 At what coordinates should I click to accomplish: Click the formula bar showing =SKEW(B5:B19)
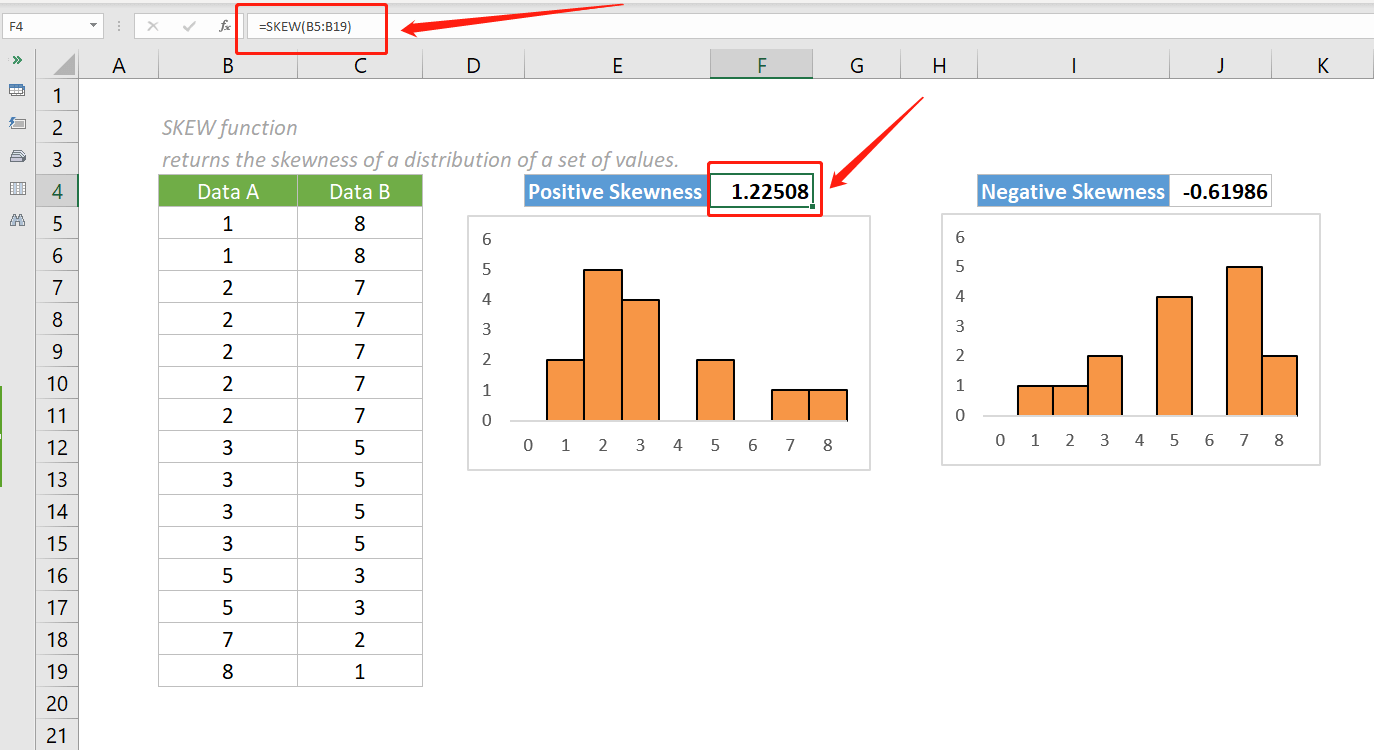[310, 27]
